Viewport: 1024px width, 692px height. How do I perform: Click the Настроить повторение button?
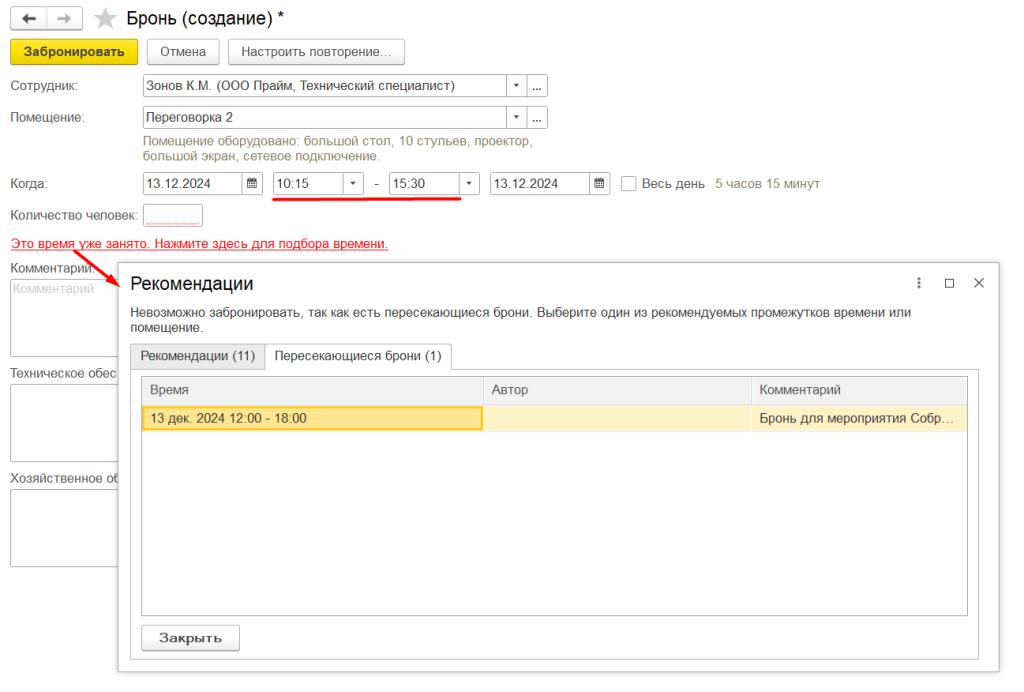coord(316,51)
